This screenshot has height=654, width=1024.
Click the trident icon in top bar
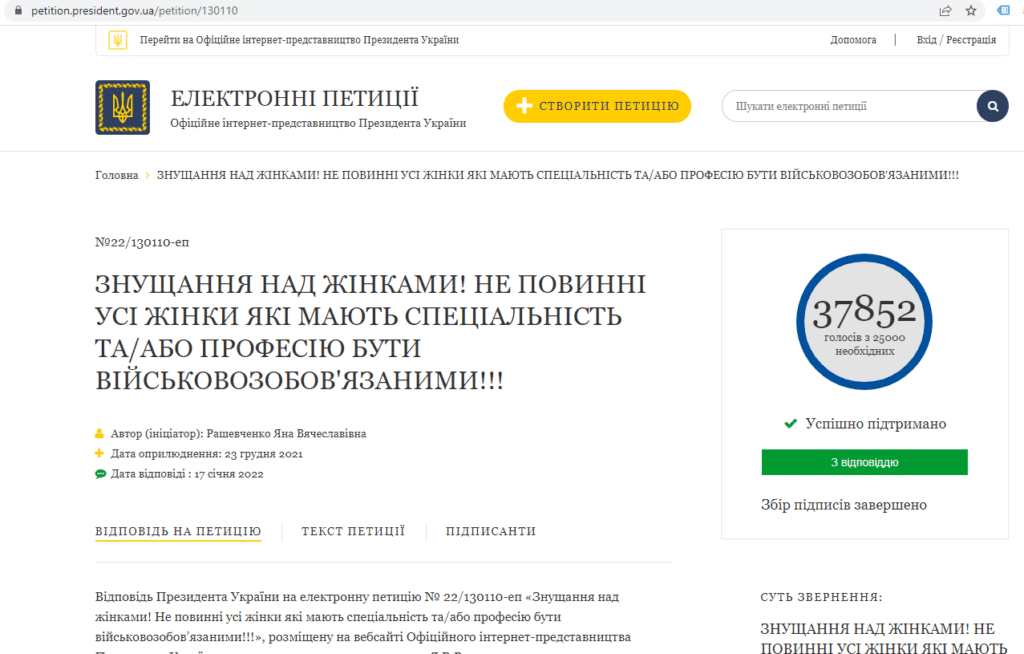coord(118,41)
